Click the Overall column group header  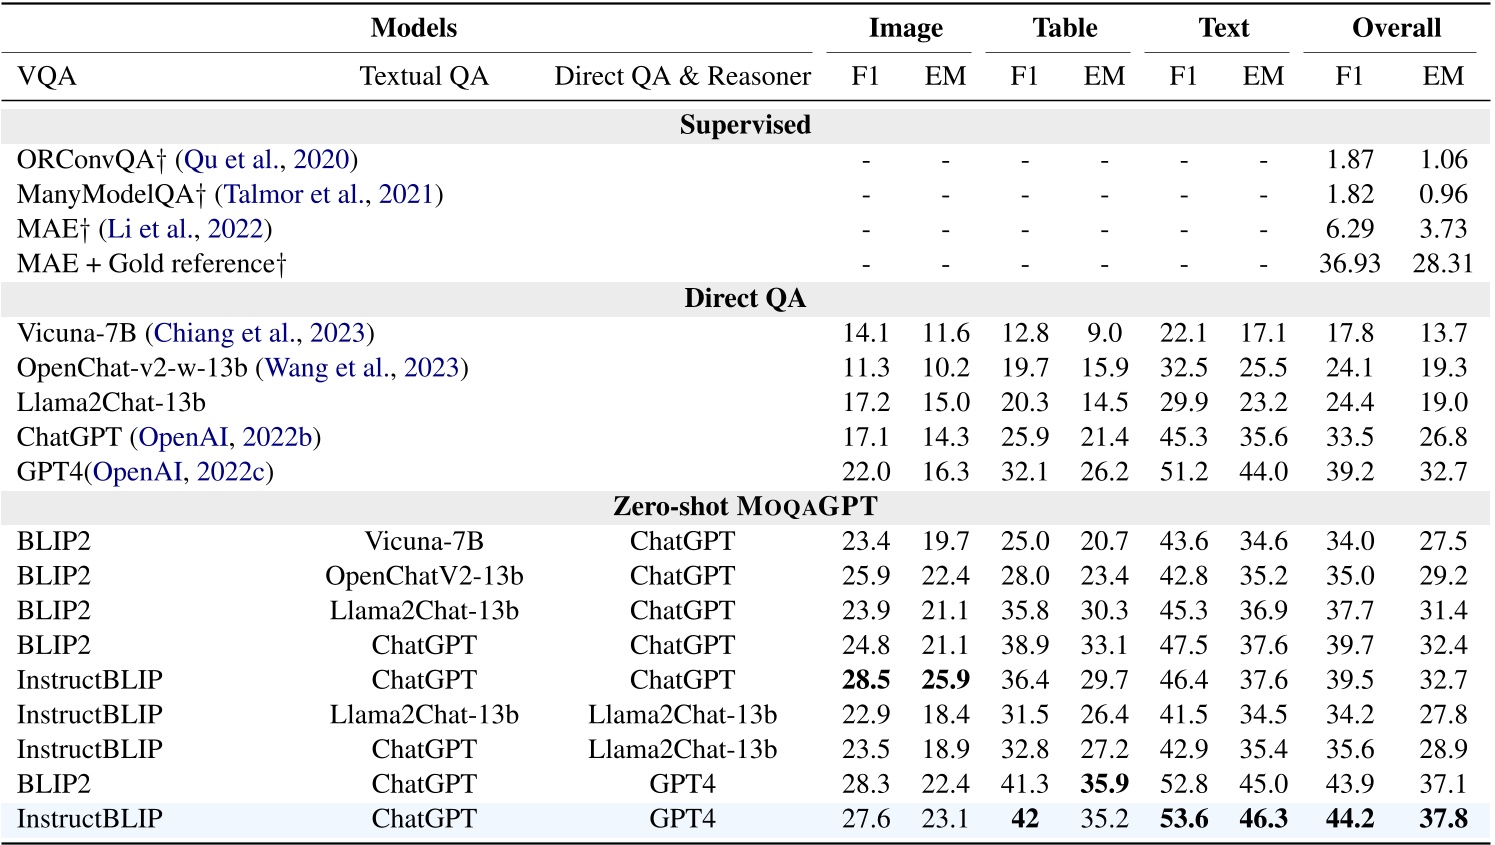(x=1396, y=28)
